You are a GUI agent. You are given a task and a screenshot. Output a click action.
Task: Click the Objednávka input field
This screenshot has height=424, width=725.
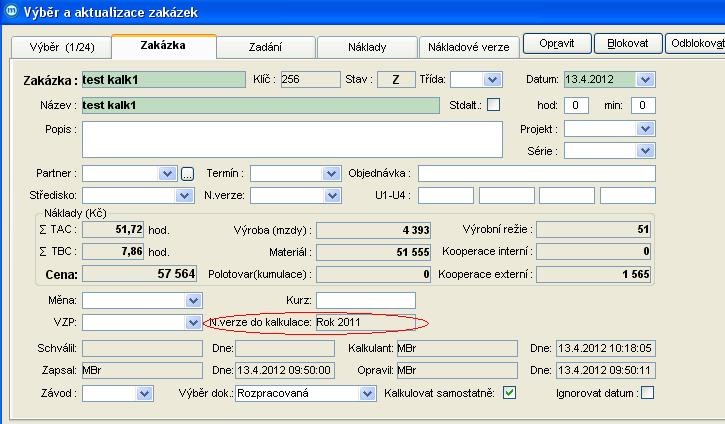coord(537,174)
